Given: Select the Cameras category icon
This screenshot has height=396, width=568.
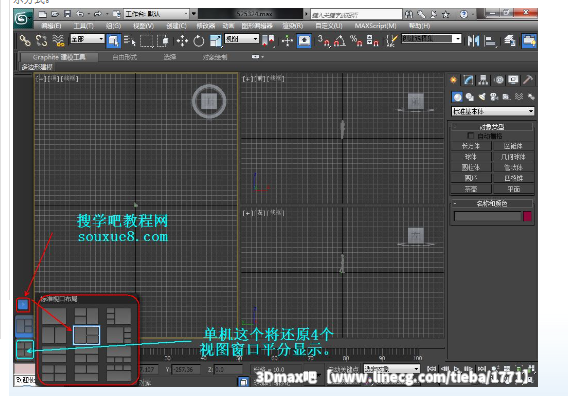Looking at the screenshot, I should [494, 97].
